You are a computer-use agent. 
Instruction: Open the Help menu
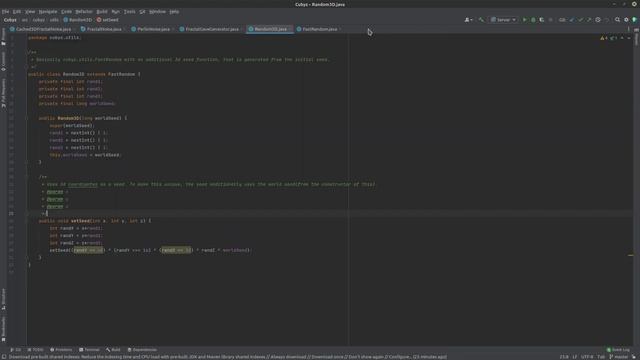pyautogui.click(x=174, y=11)
